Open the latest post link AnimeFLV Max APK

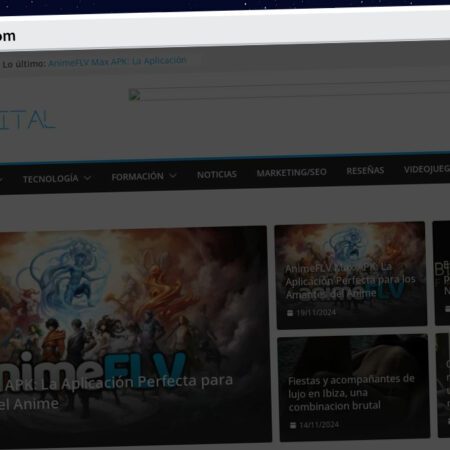click(x=117, y=62)
